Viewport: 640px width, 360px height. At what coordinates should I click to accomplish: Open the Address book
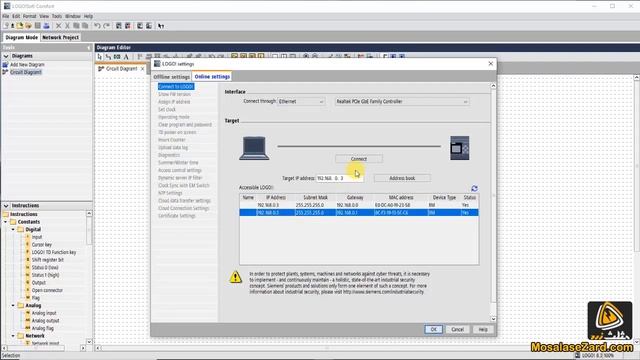(402, 178)
